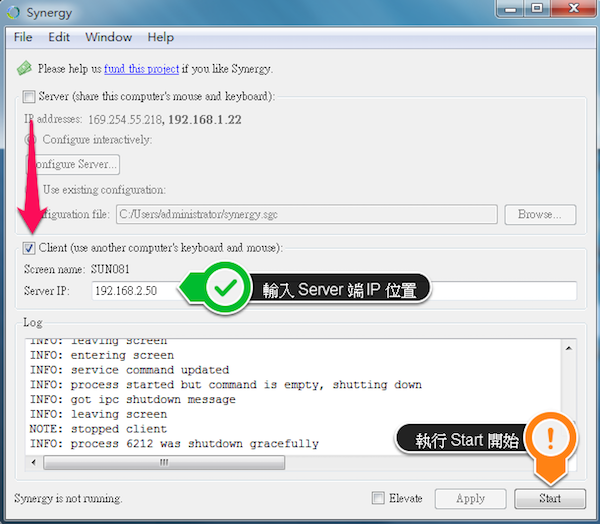Screen dimensions: 600x524
Task: Select Configure interactively radio button
Action: pyautogui.click(x=30, y=140)
